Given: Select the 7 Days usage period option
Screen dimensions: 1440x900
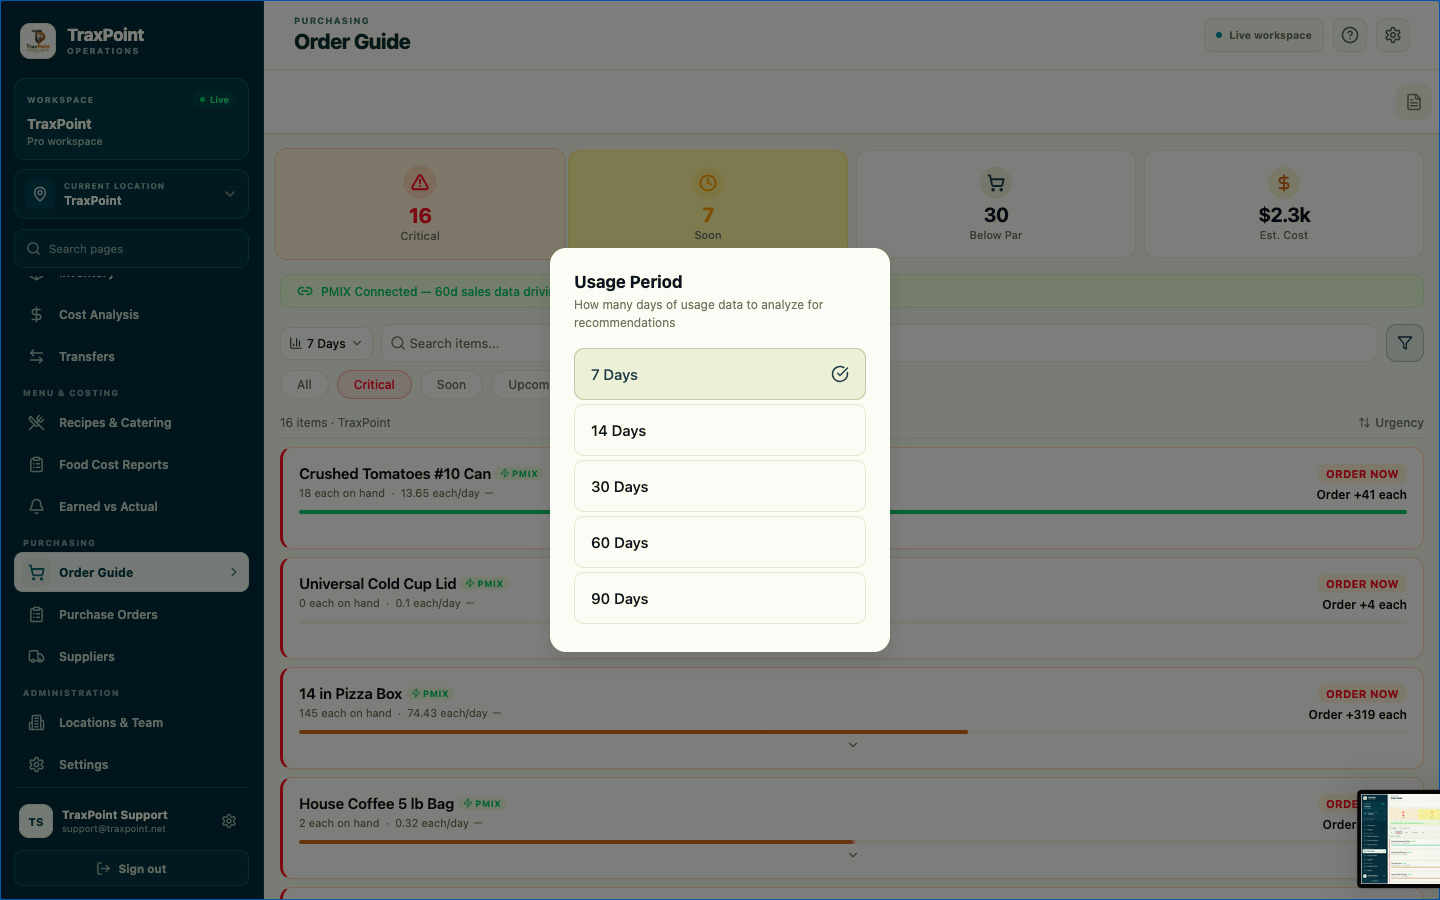Looking at the screenshot, I should 720,374.
